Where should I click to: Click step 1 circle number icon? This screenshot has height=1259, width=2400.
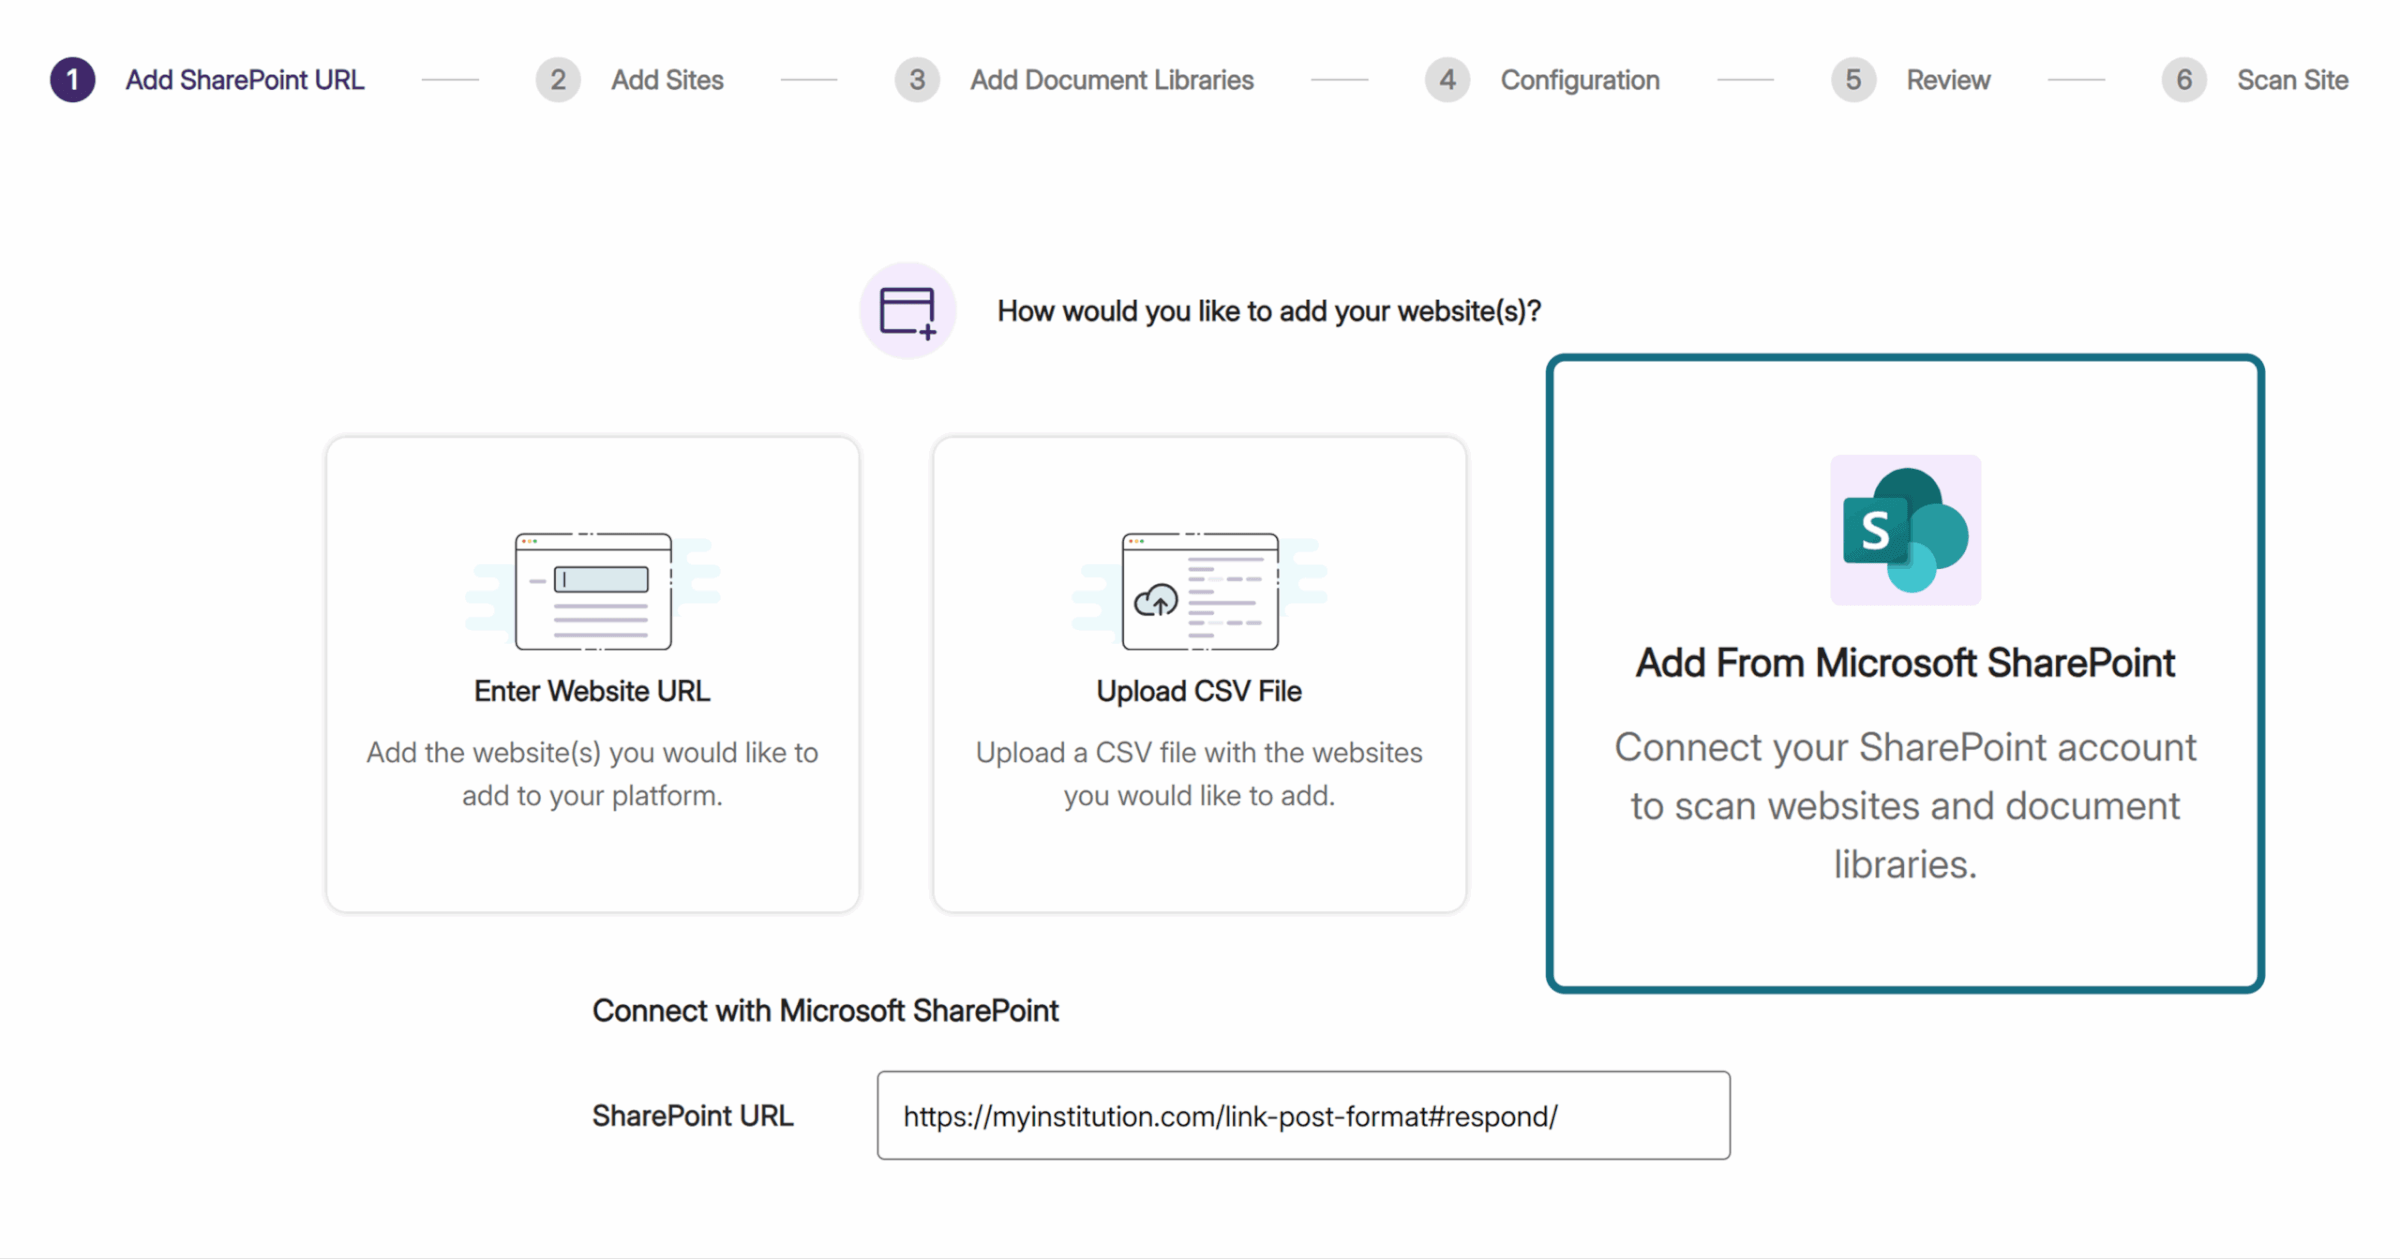[73, 80]
